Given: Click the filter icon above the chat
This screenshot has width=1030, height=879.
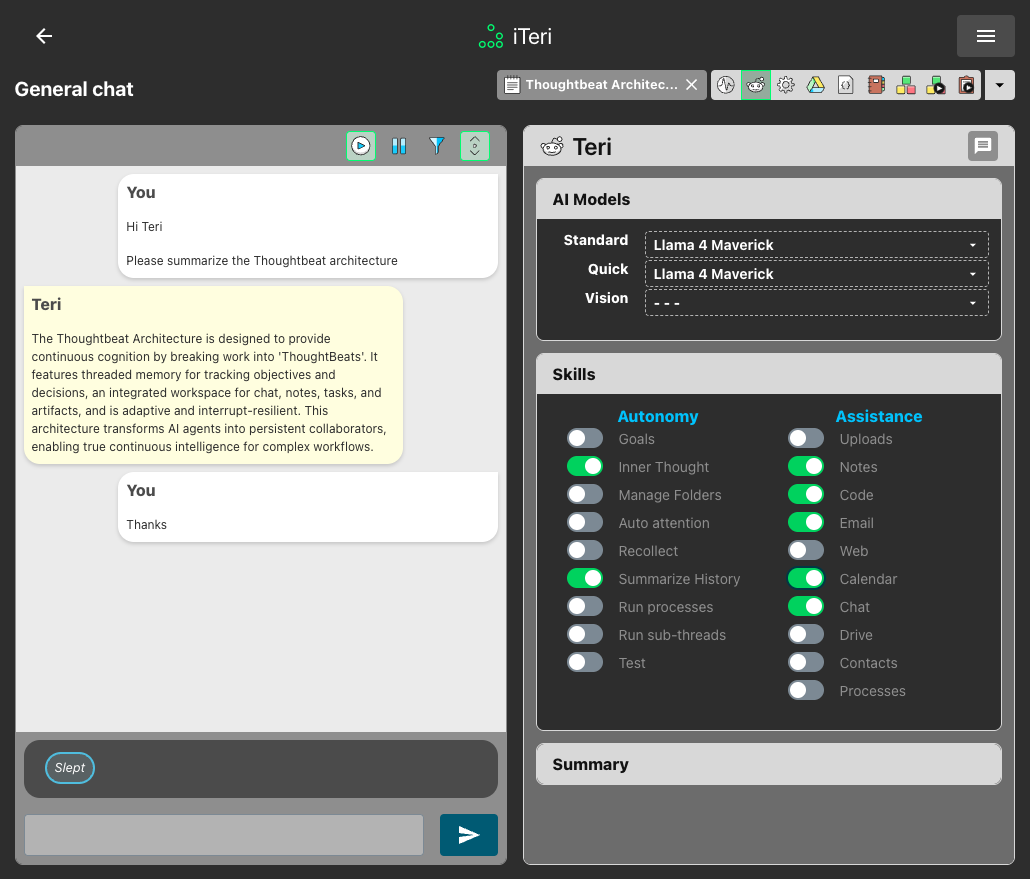Looking at the screenshot, I should point(437,146).
